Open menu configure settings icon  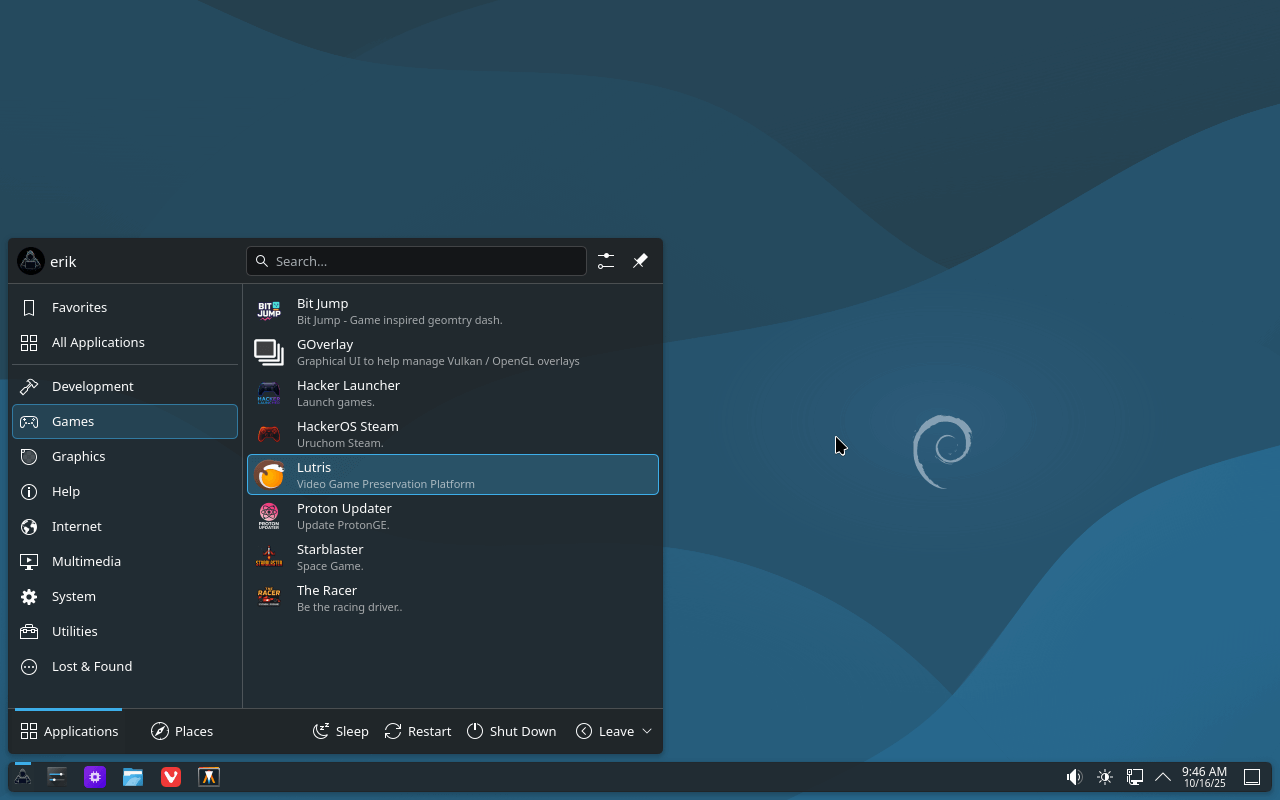click(606, 261)
